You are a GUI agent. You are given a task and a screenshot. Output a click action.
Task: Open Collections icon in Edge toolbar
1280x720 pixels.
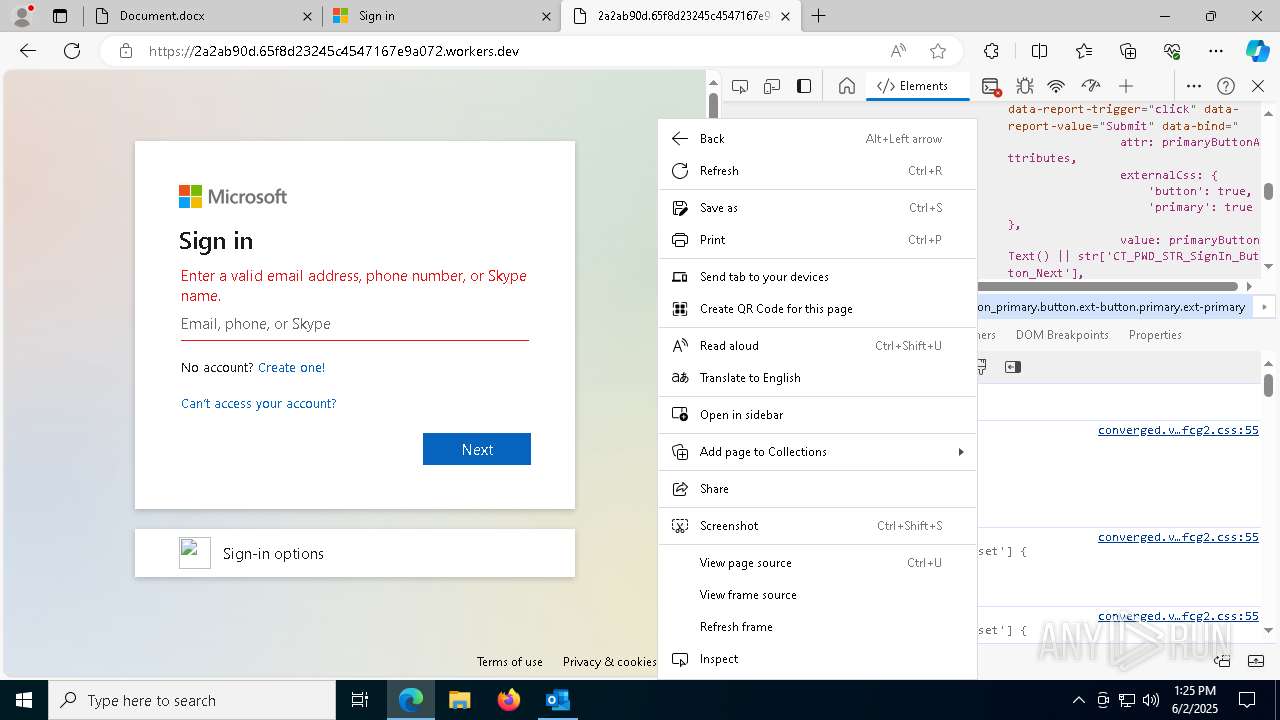(x=1128, y=51)
